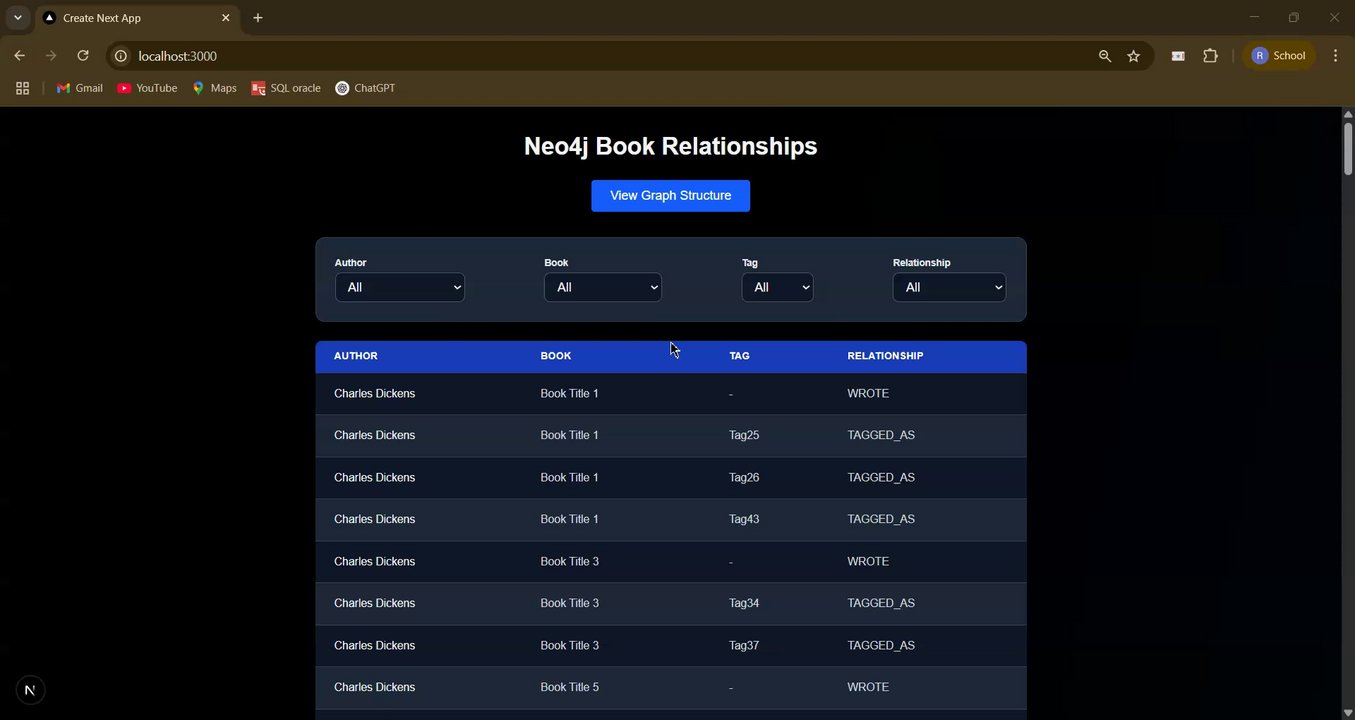
Task: Open the SQL oracle bookmark
Action: 286,88
